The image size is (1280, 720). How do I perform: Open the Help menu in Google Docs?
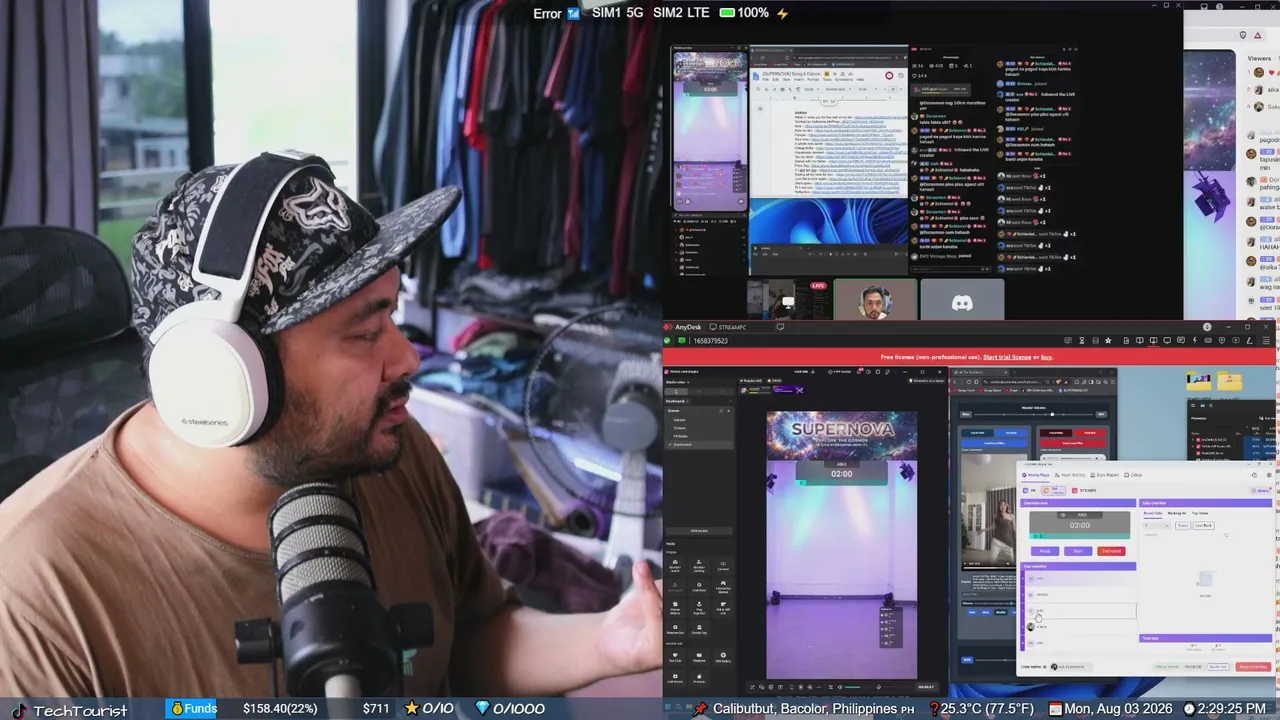pos(860,79)
